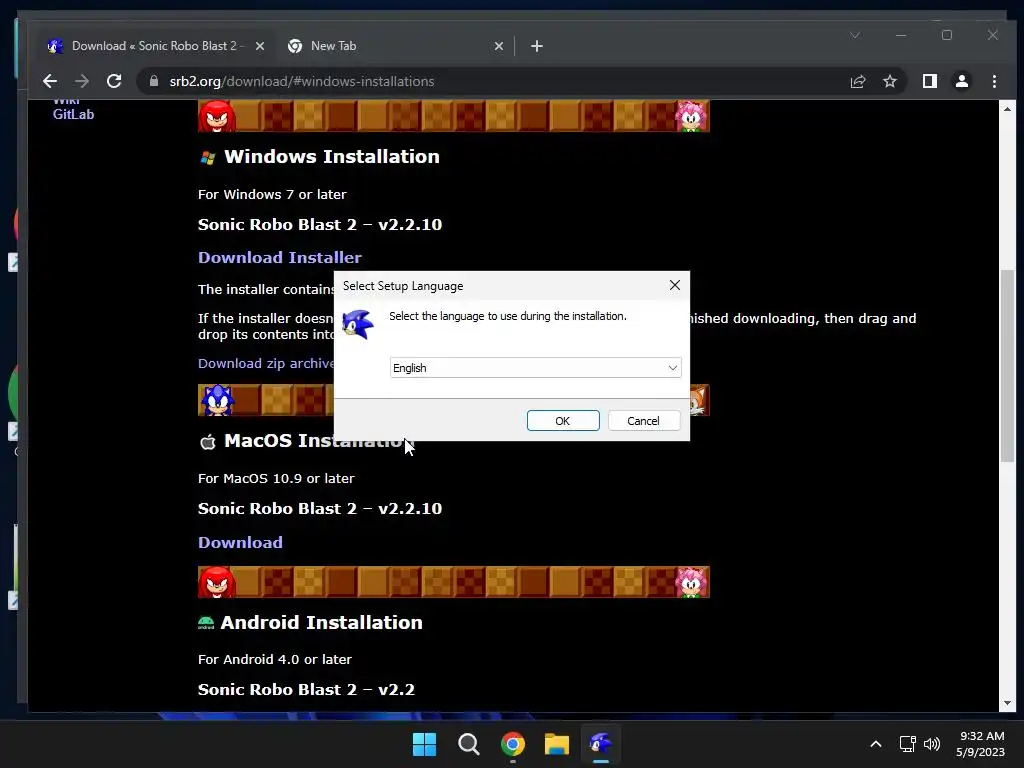Close the New Tab tab
The width and height of the screenshot is (1024, 768).
tap(498, 46)
